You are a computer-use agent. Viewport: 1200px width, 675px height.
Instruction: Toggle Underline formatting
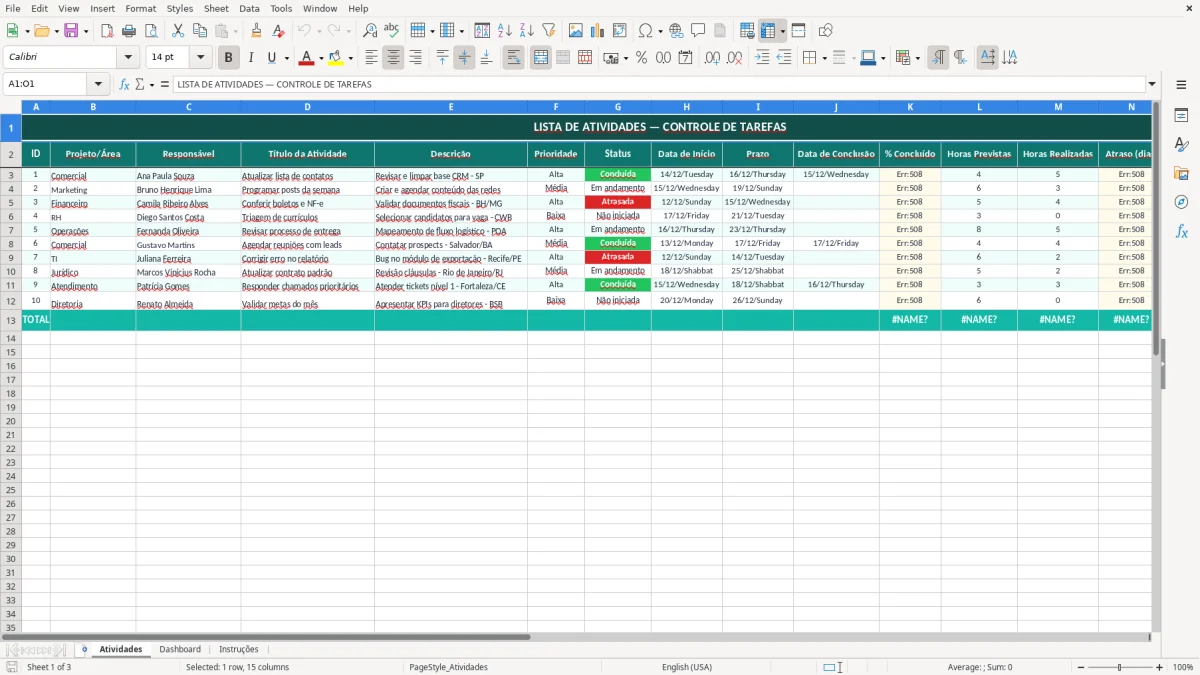coord(271,58)
